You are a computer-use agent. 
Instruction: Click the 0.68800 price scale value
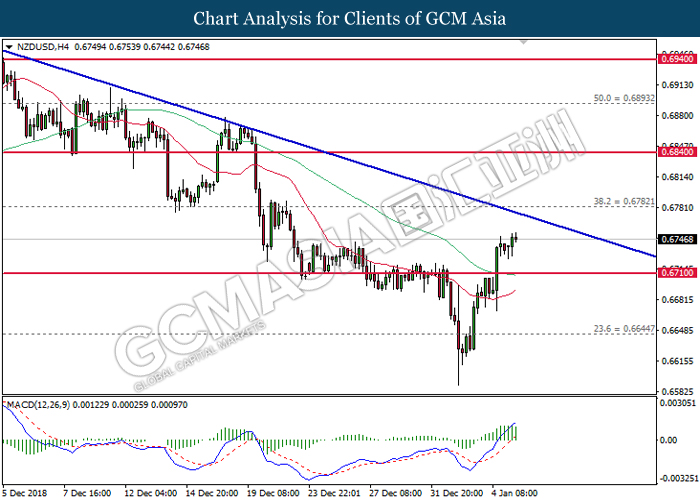(679, 116)
